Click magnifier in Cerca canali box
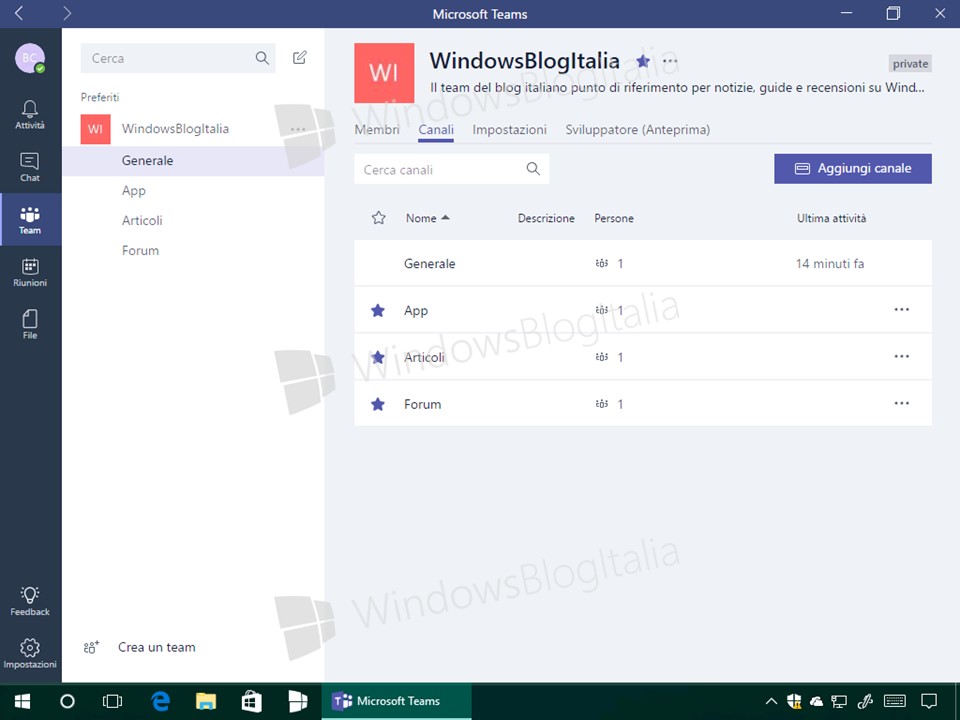Viewport: 960px width, 720px height. pos(533,169)
